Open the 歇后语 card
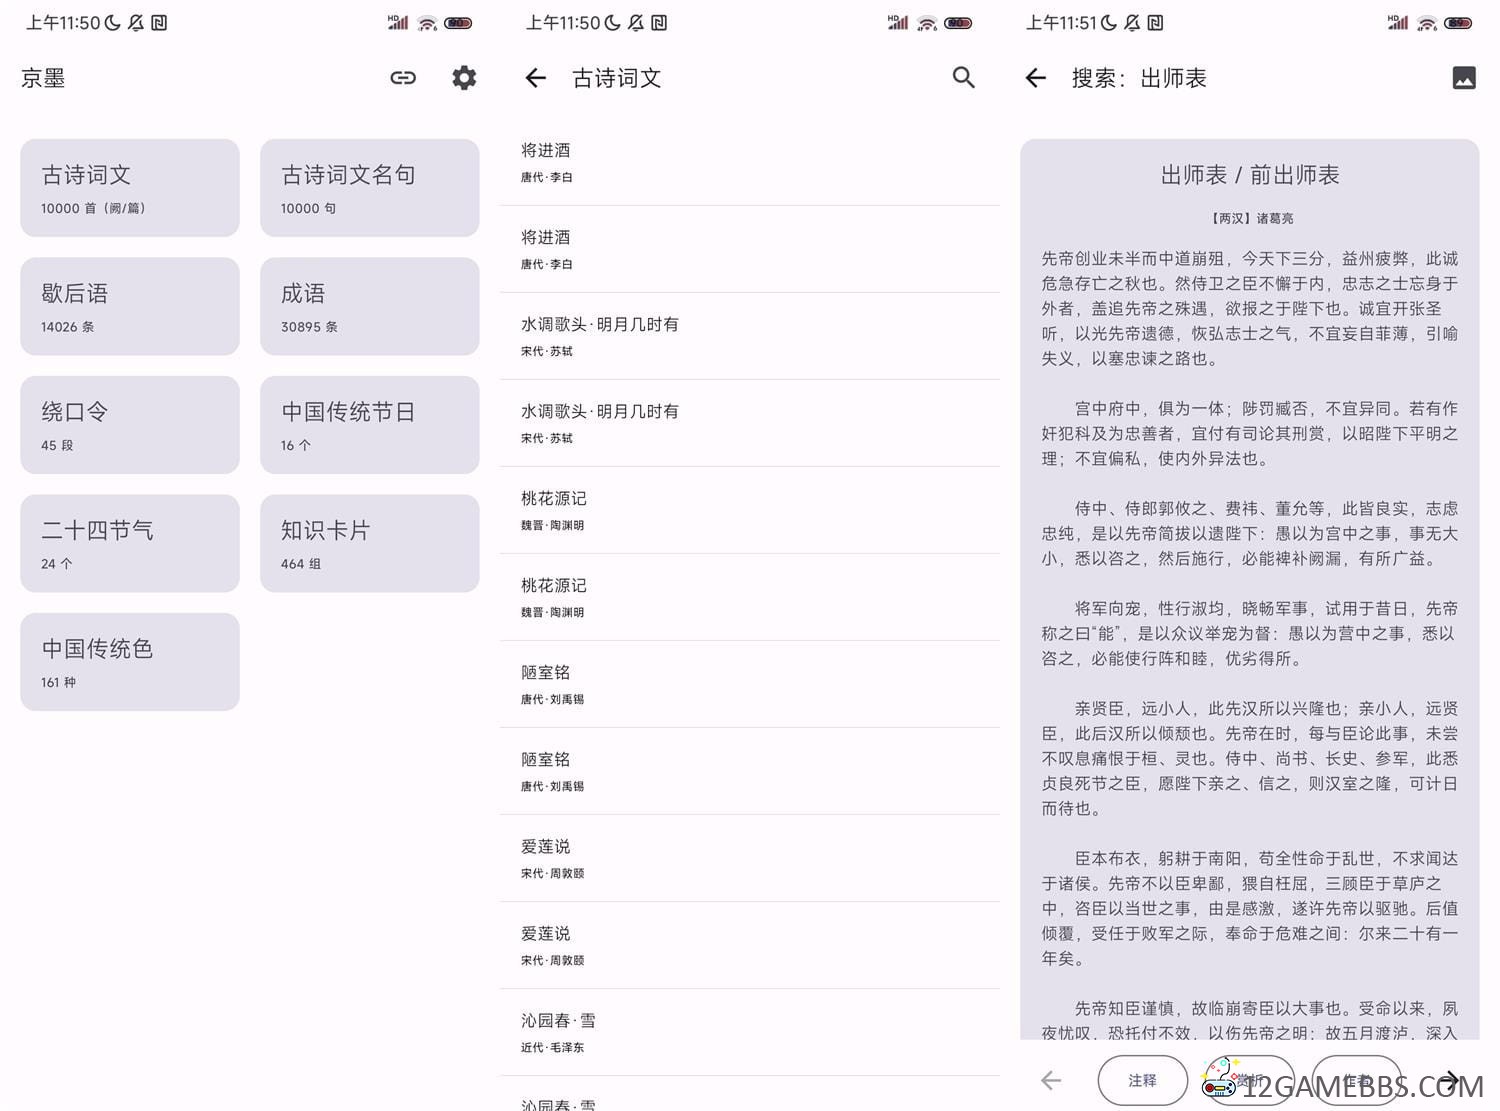 pos(130,306)
